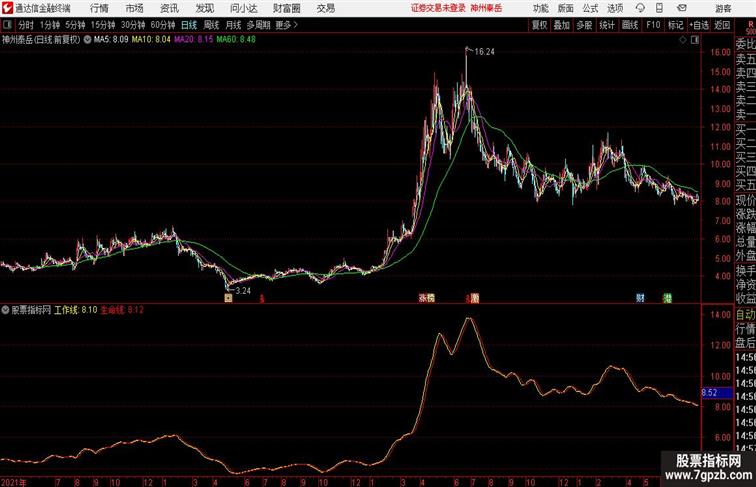Viewport: 756px width, 487px height.
Task: Click the small red marker right of the 3.24 low
Action: pyautogui.click(x=262, y=299)
